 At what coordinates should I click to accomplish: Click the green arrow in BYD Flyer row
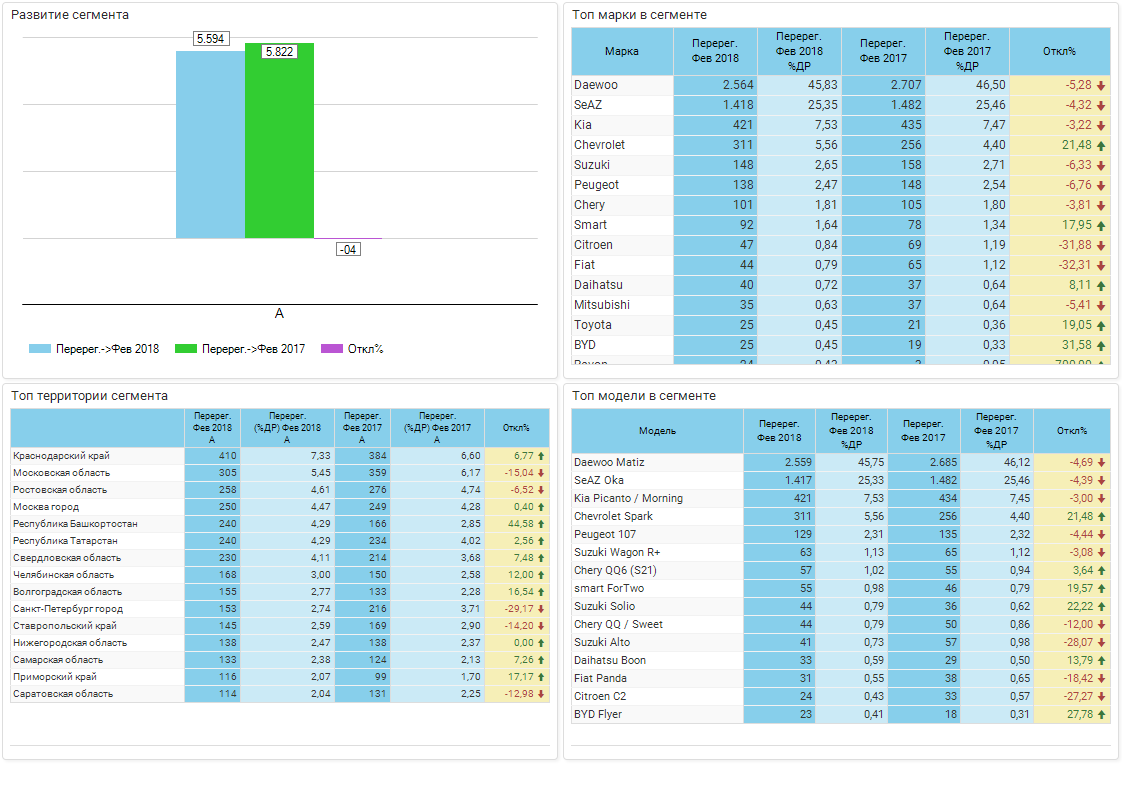(1101, 715)
